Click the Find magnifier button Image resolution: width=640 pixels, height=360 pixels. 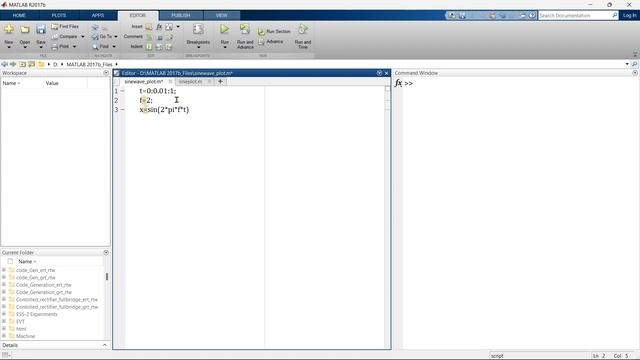pos(101,47)
